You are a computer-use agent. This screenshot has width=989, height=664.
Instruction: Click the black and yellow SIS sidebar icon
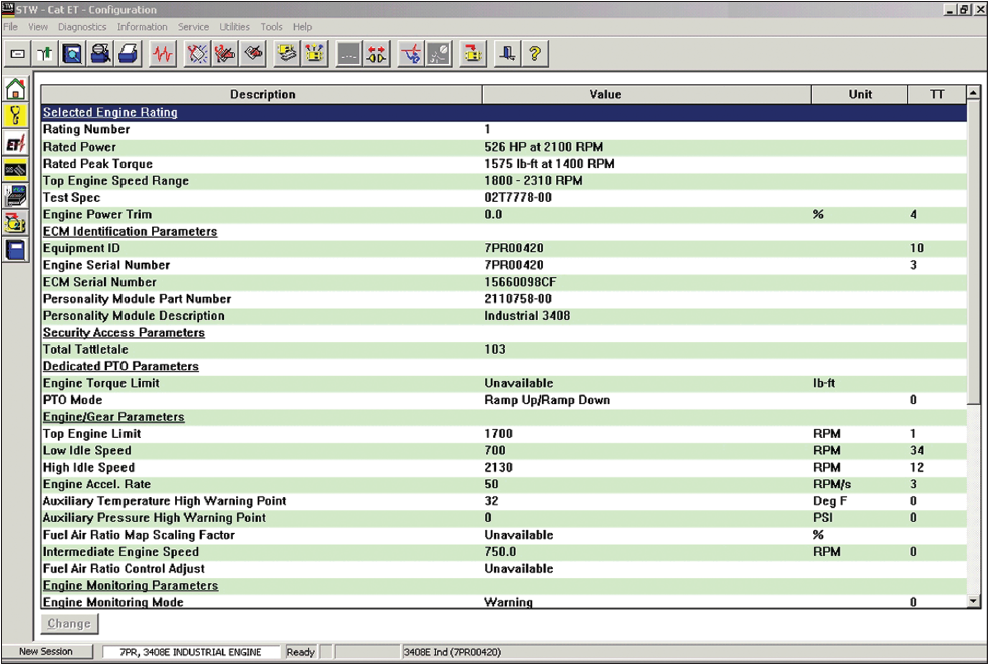[x=15, y=170]
